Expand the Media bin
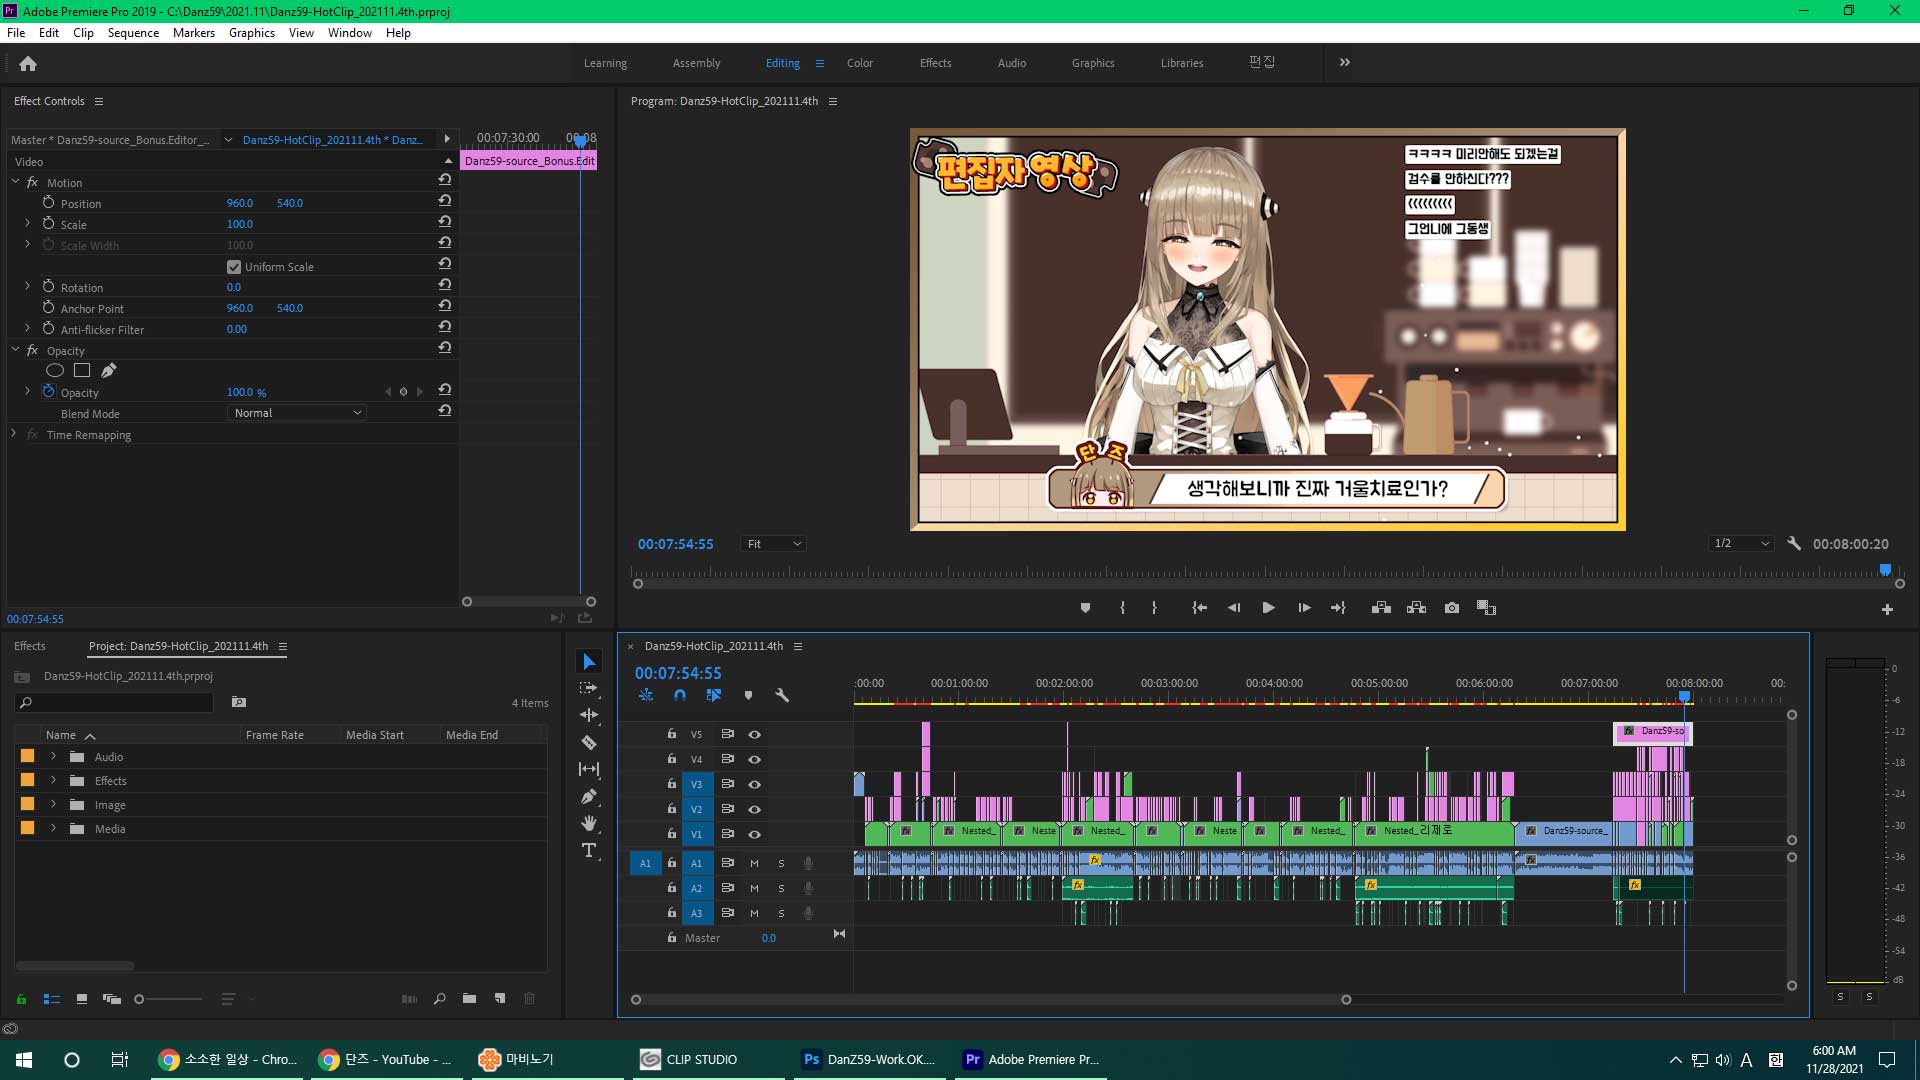Screen dimensions: 1920x1080 pyautogui.click(x=53, y=829)
